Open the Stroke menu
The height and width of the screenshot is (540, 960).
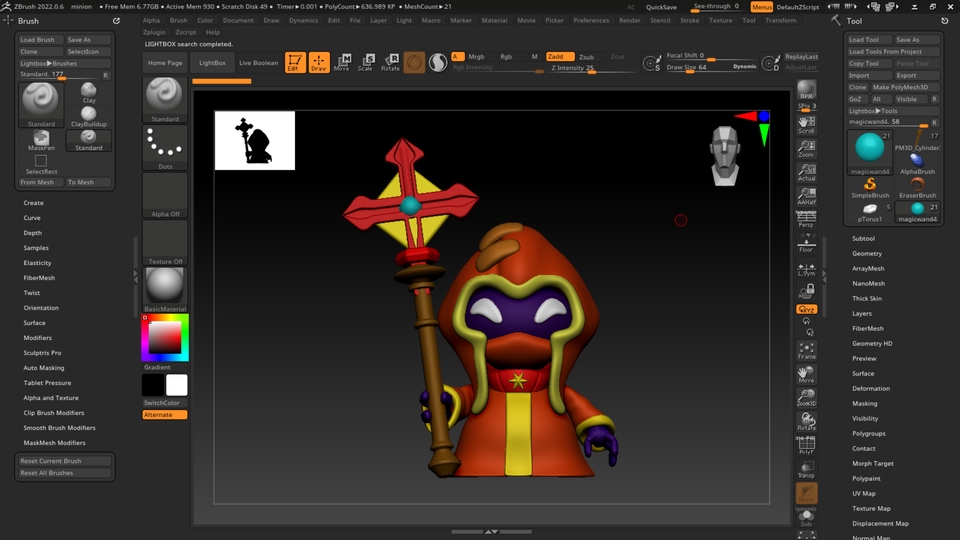coord(689,20)
